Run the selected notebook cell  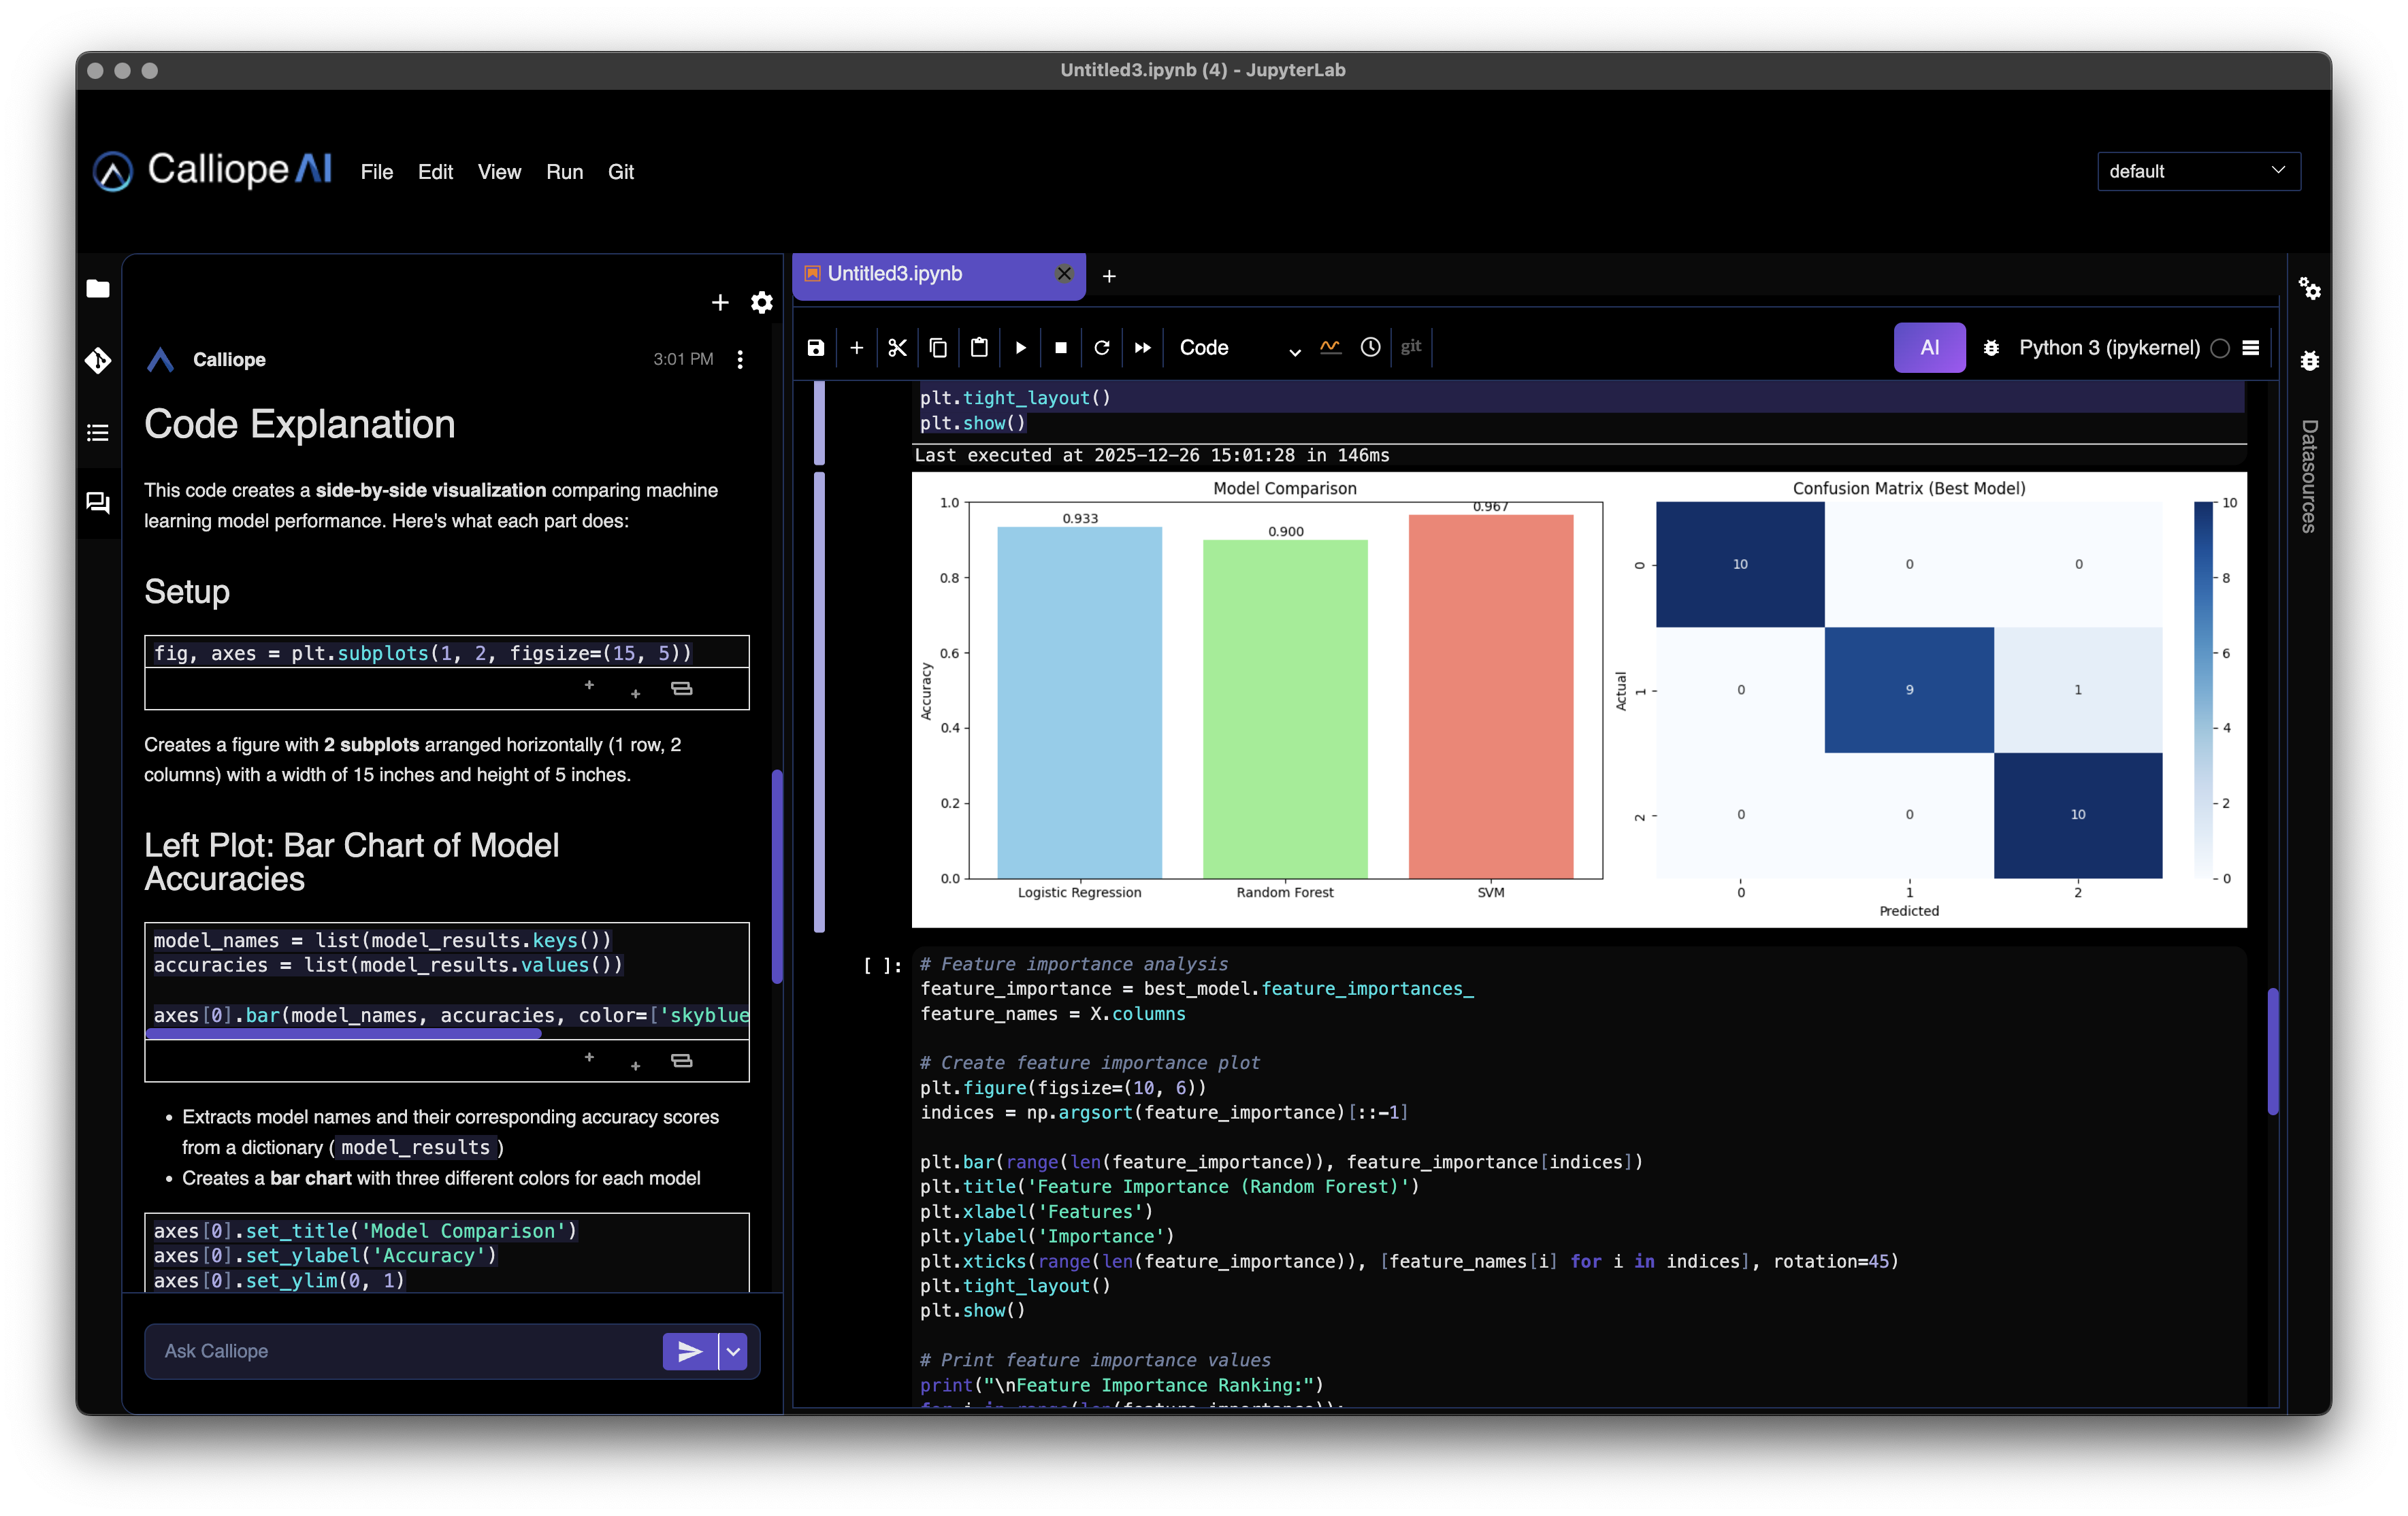tap(1020, 347)
